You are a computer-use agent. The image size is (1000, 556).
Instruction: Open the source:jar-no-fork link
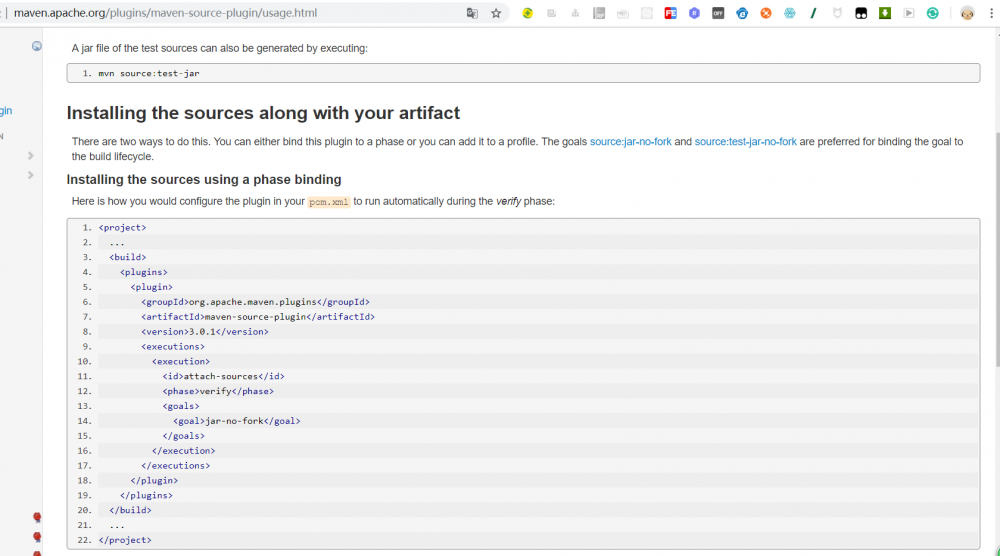pyautogui.click(x=630, y=142)
